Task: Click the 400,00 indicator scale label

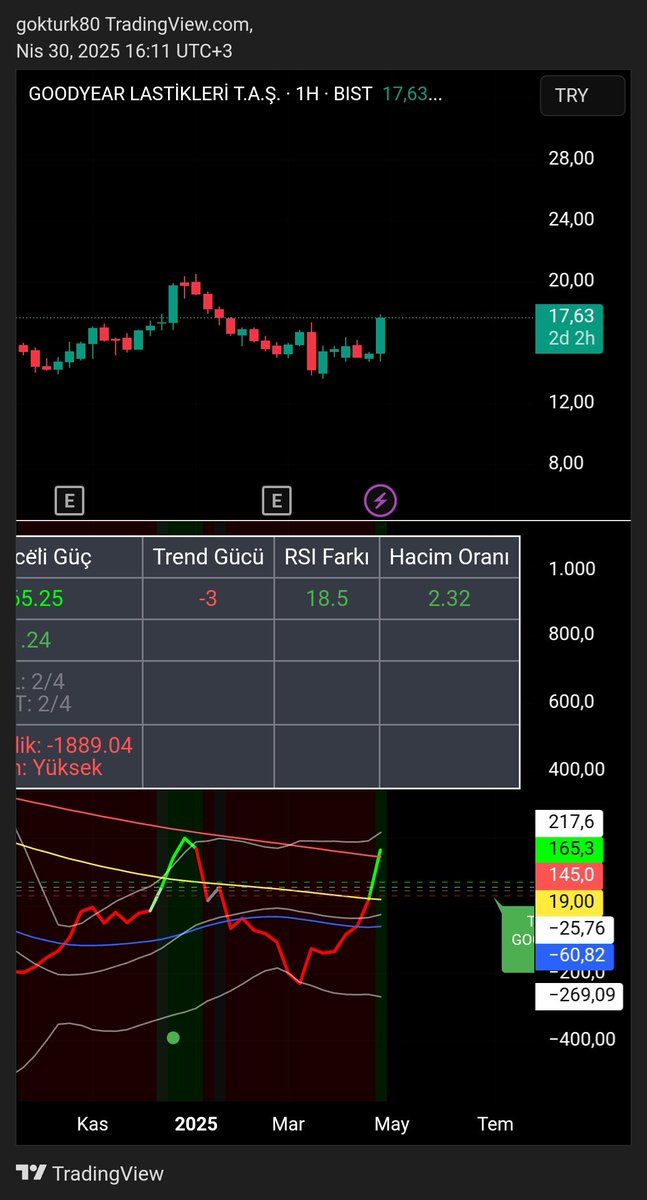Action: click(x=576, y=769)
